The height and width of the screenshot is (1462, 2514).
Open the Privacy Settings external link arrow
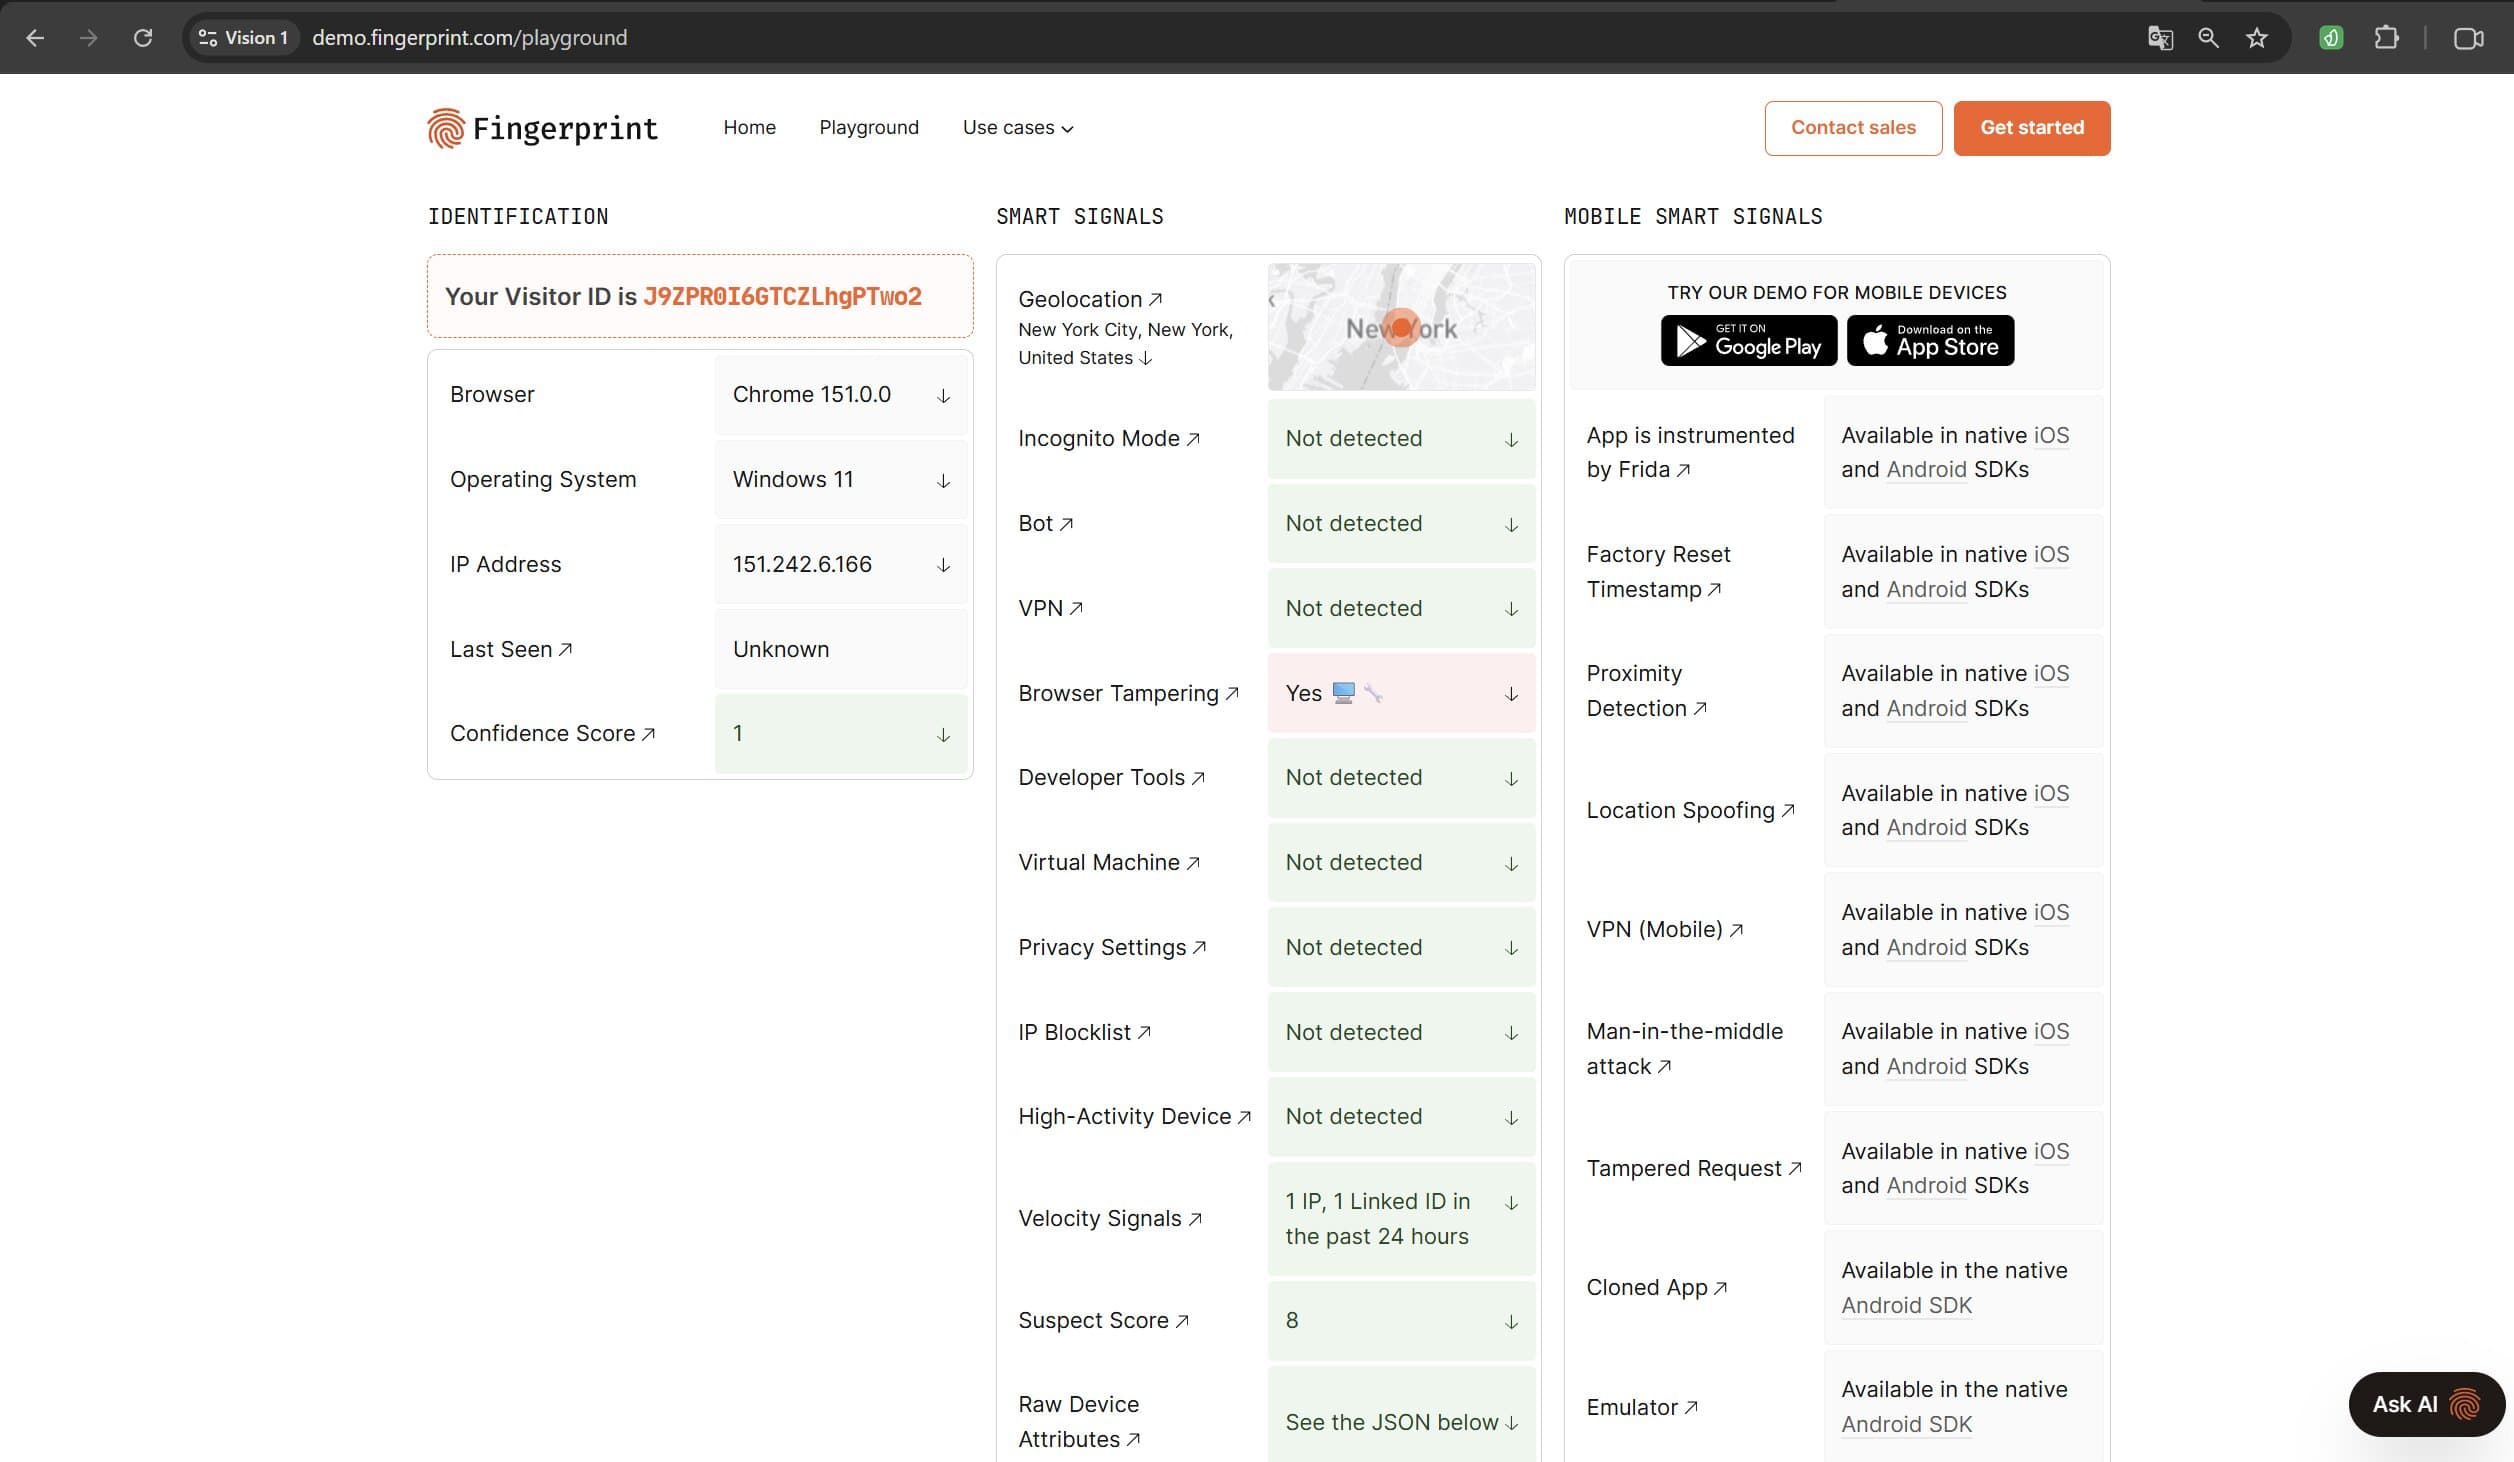[1199, 947]
